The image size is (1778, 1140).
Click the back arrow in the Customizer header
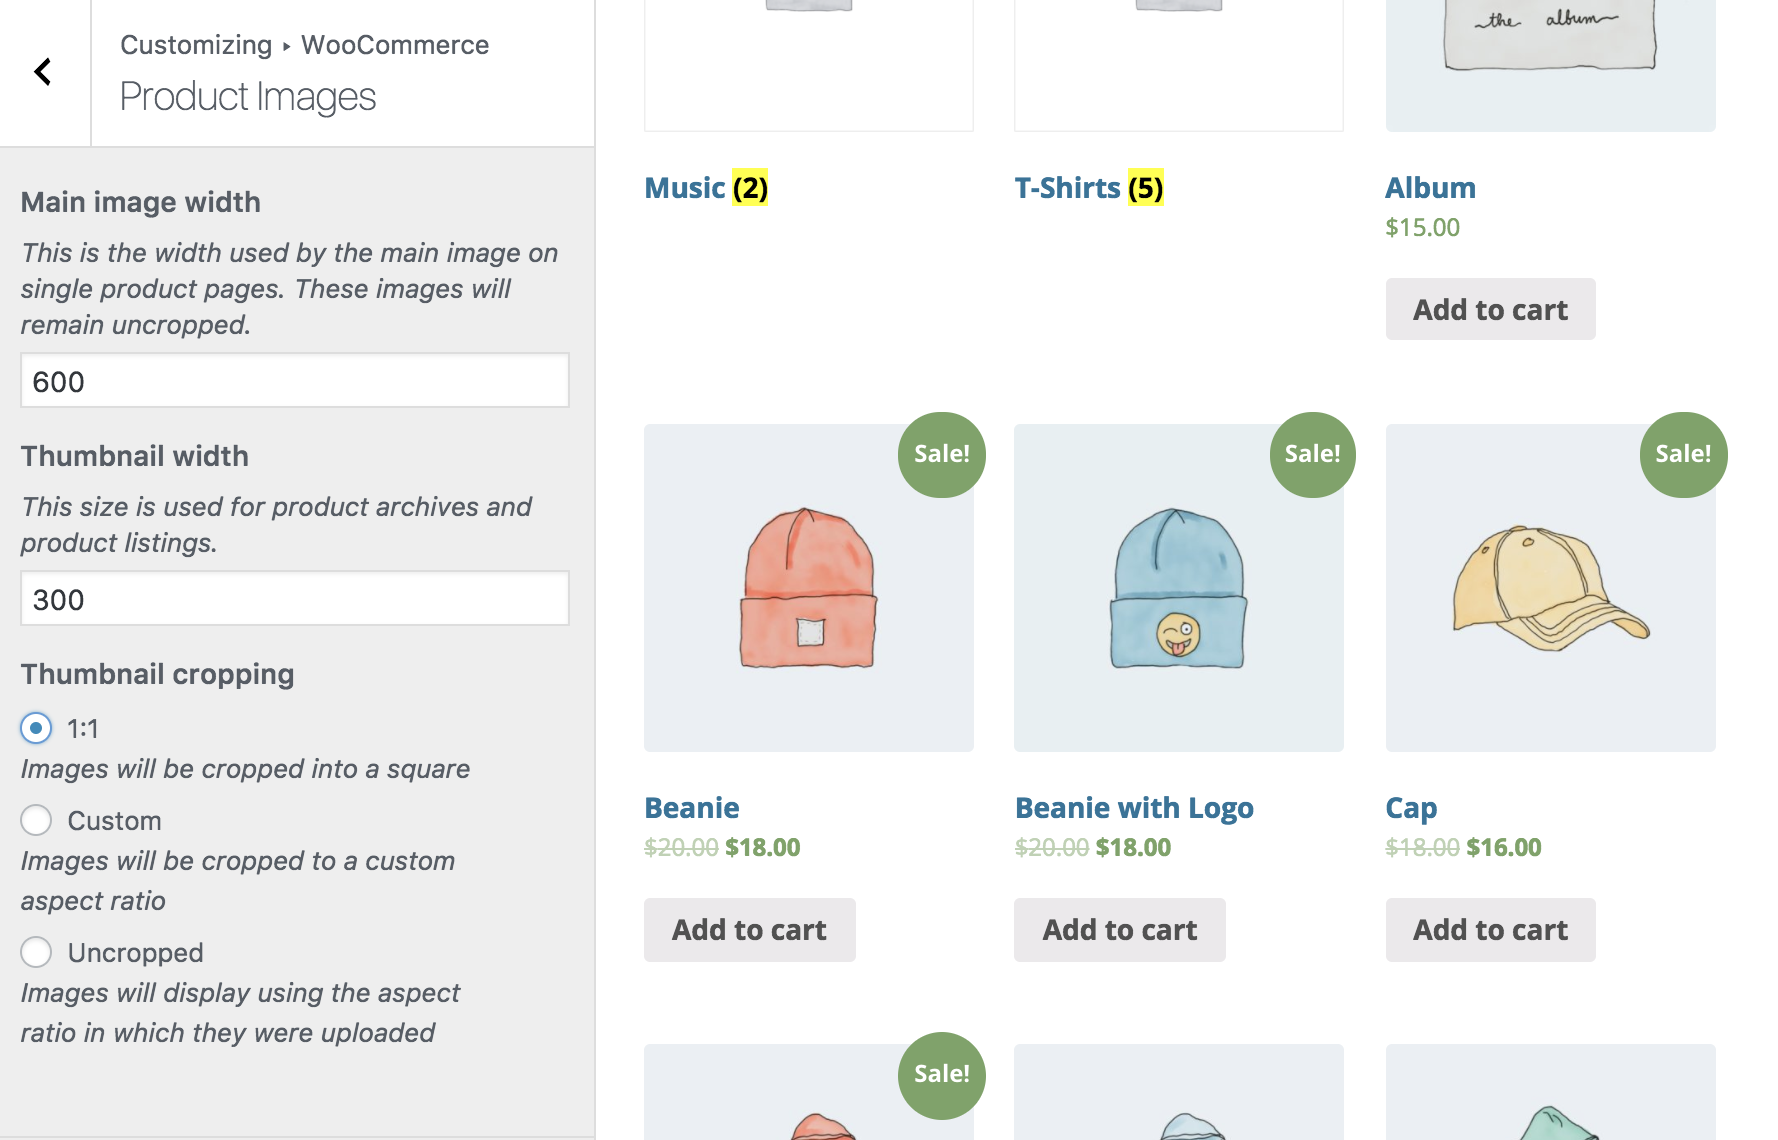point(43,72)
